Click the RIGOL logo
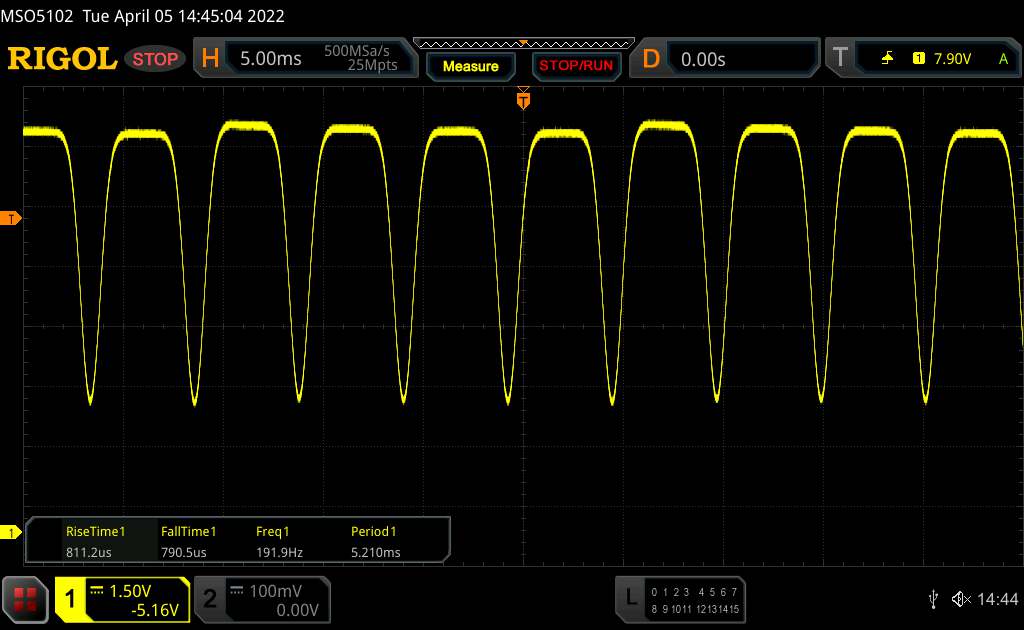Image resolution: width=1024 pixels, height=630 pixels. pyautogui.click(x=62, y=59)
